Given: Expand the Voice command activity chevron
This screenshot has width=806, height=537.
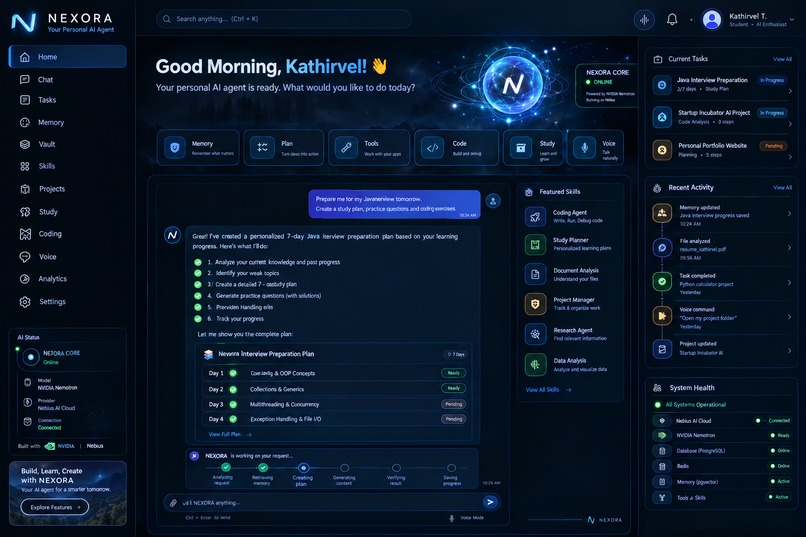Looking at the screenshot, I should [790, 317].
